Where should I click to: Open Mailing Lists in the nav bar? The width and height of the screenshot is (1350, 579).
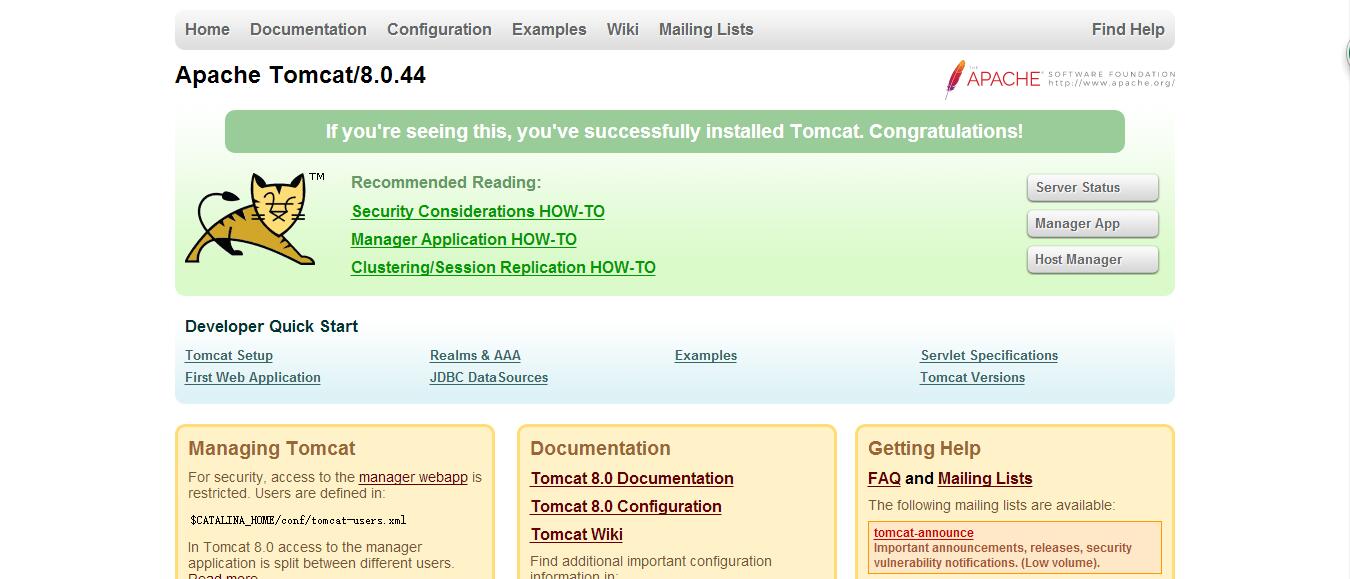[706, 30]
